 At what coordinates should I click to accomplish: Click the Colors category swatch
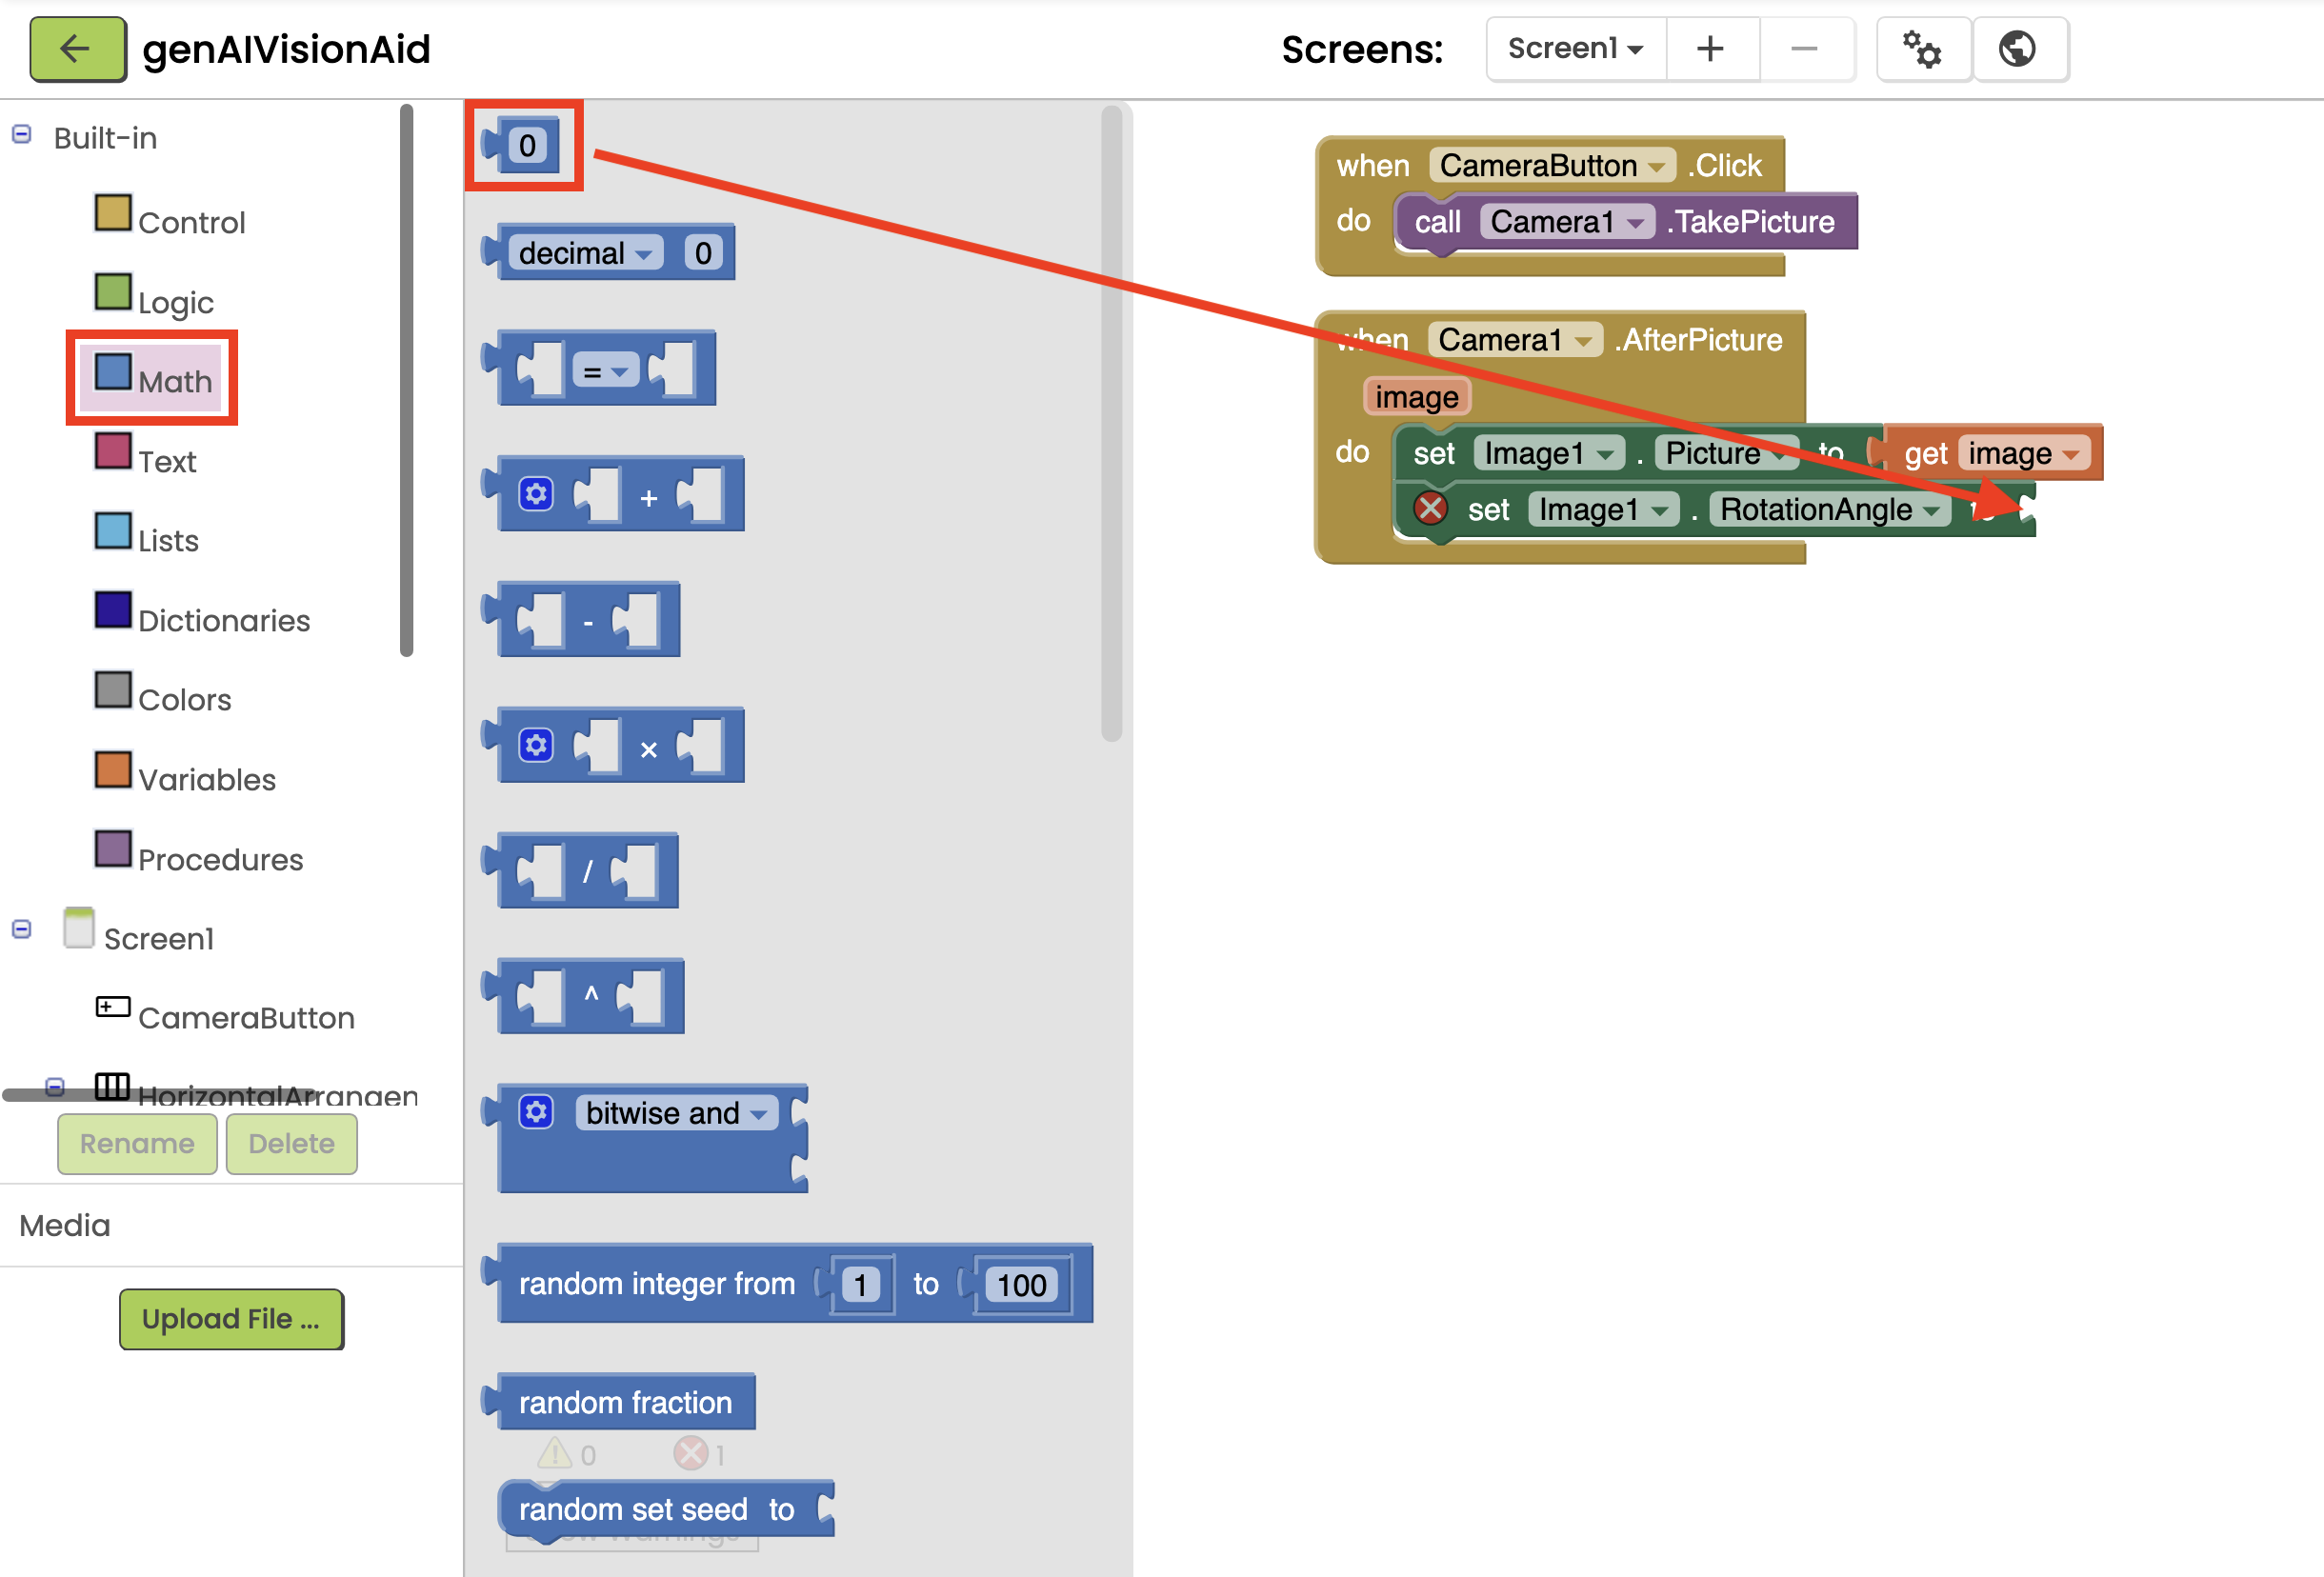coord(113,689)
